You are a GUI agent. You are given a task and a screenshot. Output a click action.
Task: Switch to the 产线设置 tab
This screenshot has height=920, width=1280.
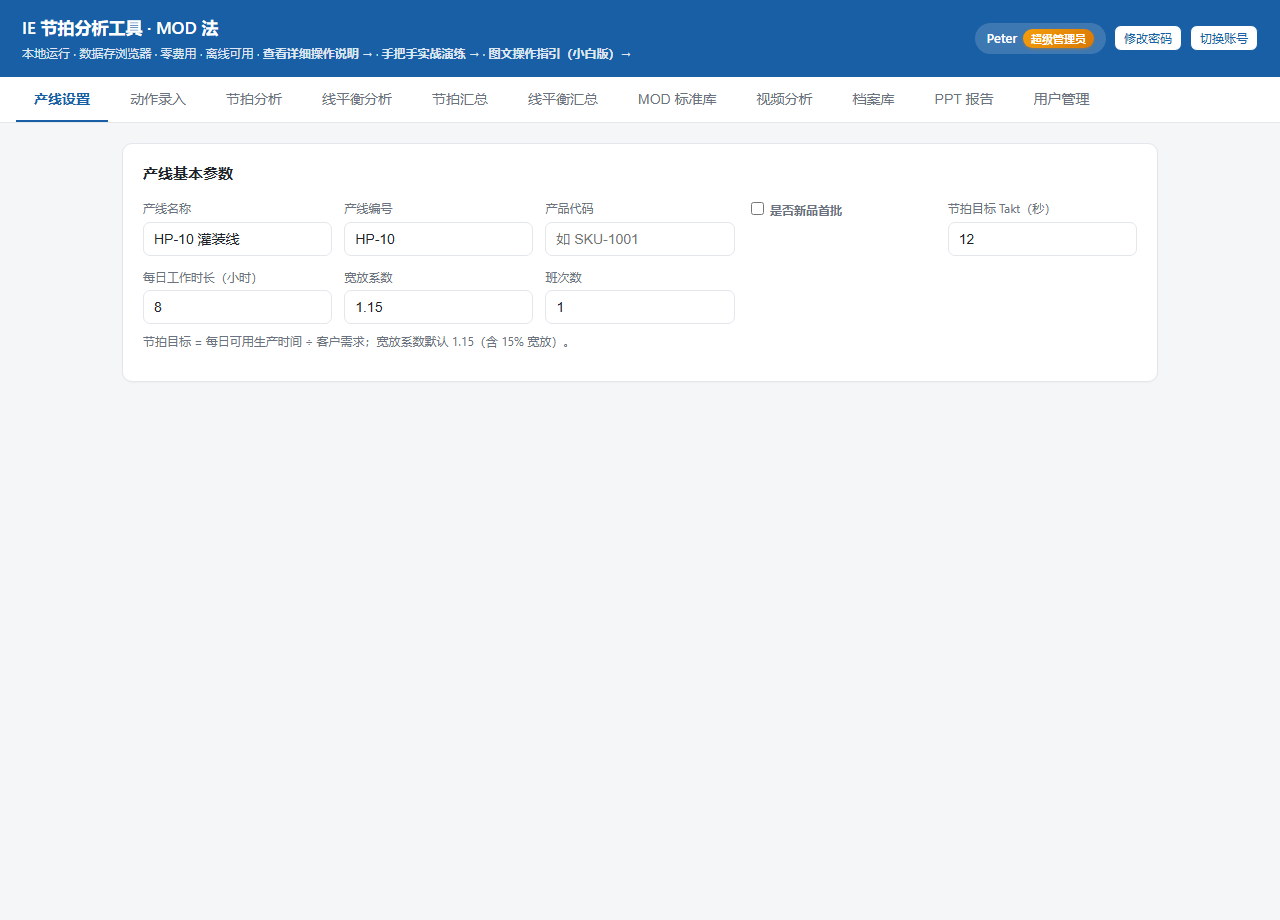62,100
